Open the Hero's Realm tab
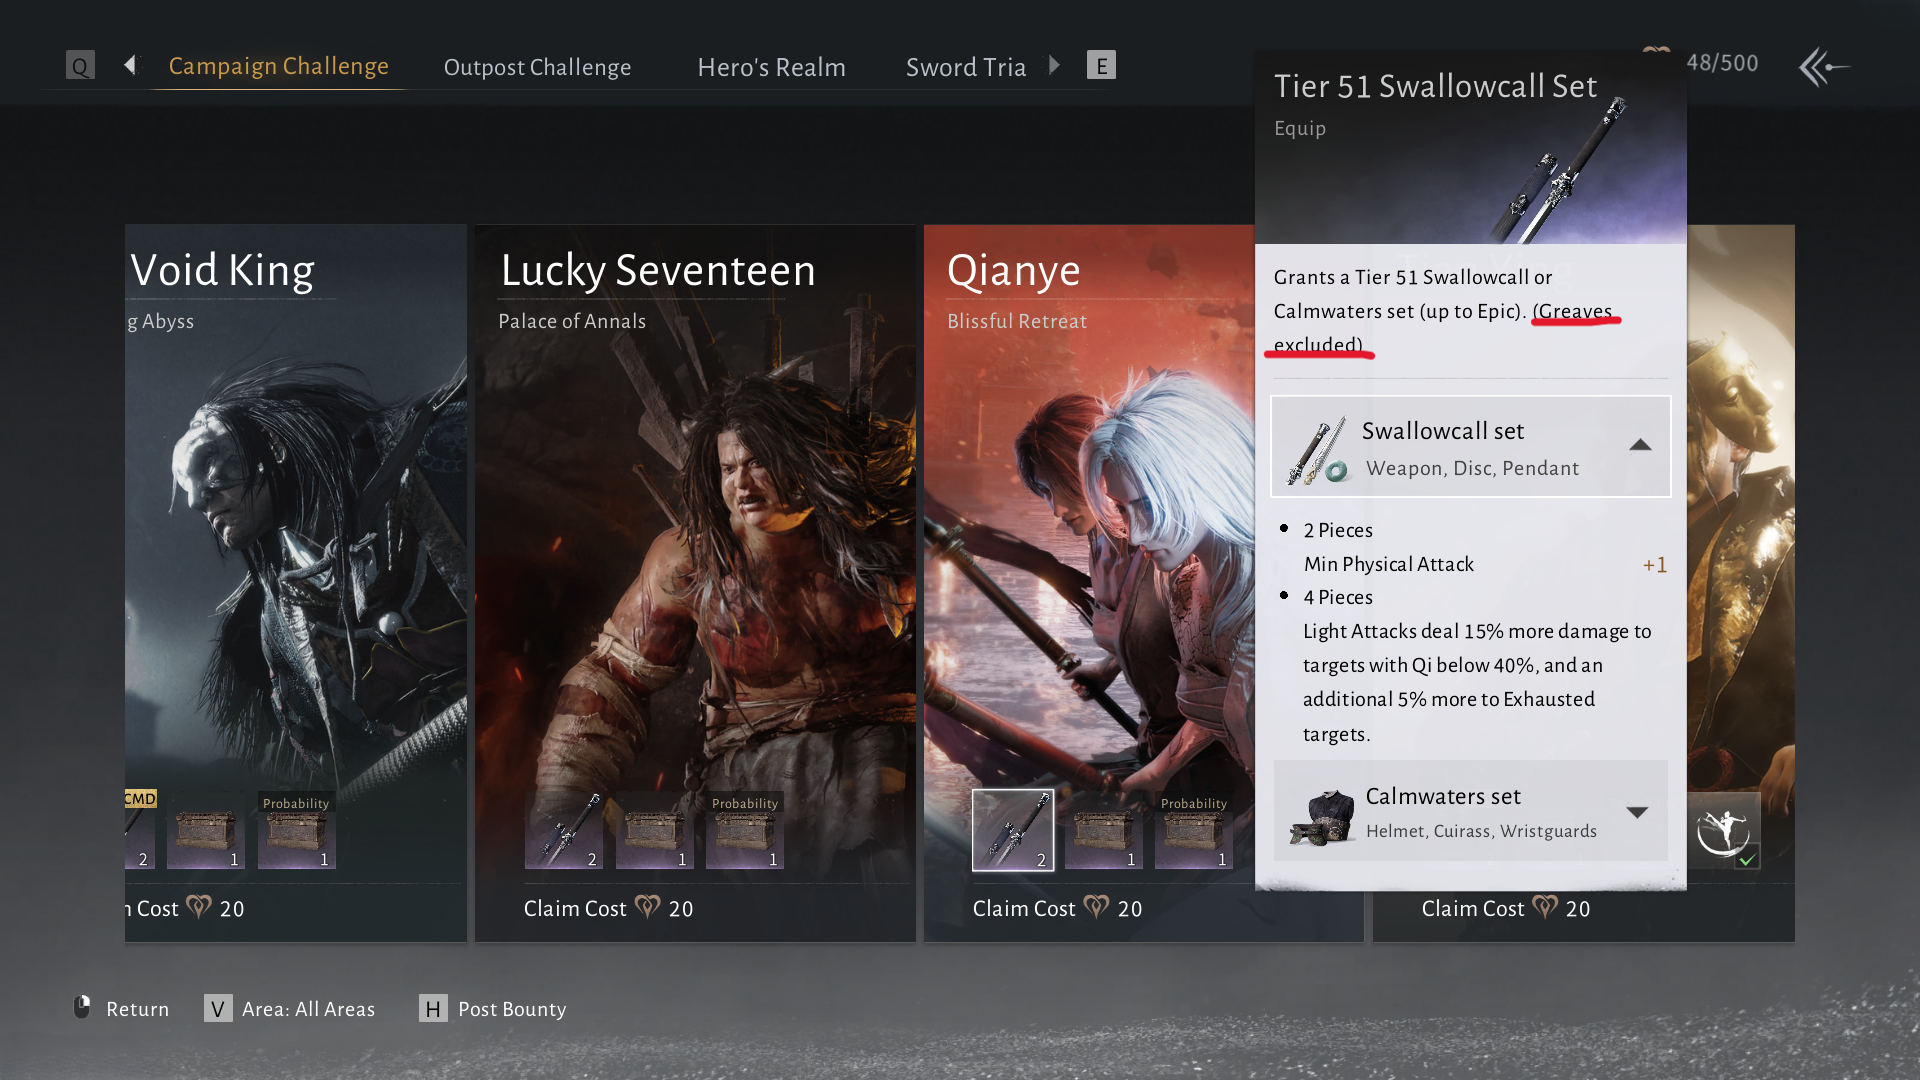The image size is (1920, 1080). 771,67
